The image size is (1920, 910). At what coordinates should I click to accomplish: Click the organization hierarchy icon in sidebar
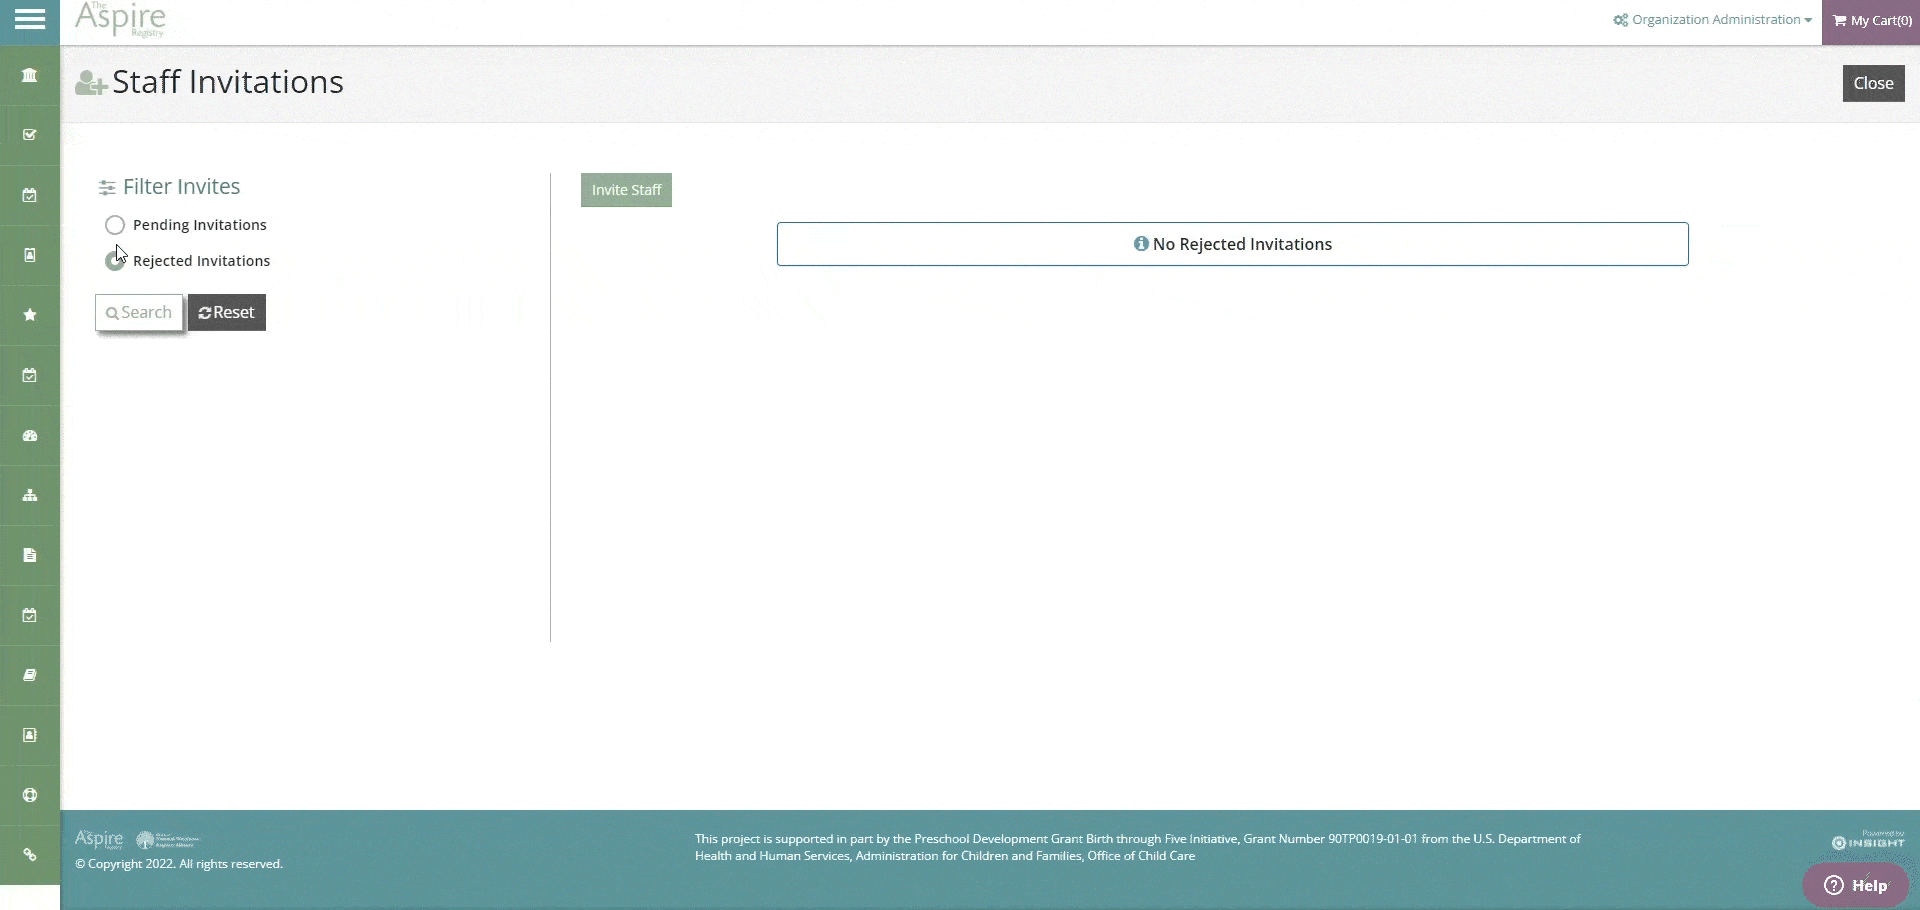pyautogui.click(x=30, y=495)
